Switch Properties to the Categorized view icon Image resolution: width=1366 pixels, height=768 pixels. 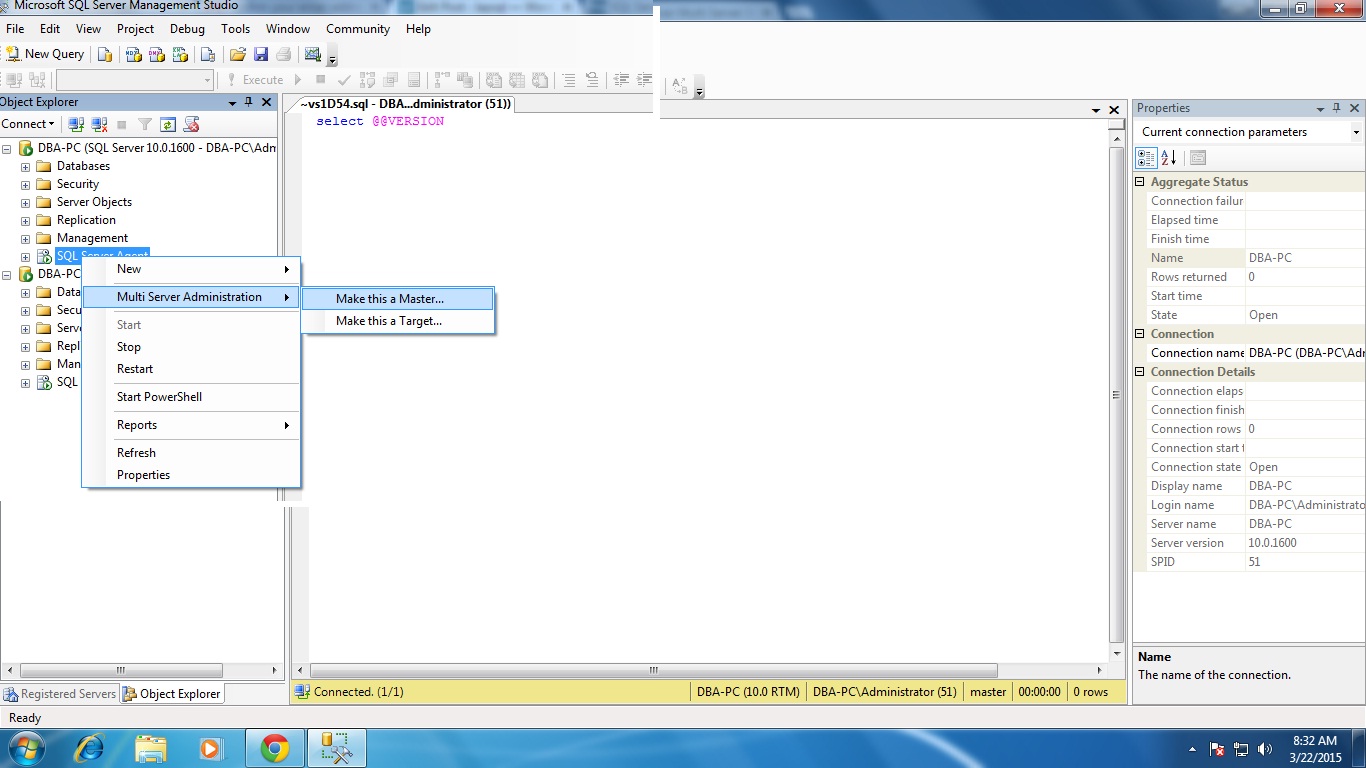tap(1146, 157)
